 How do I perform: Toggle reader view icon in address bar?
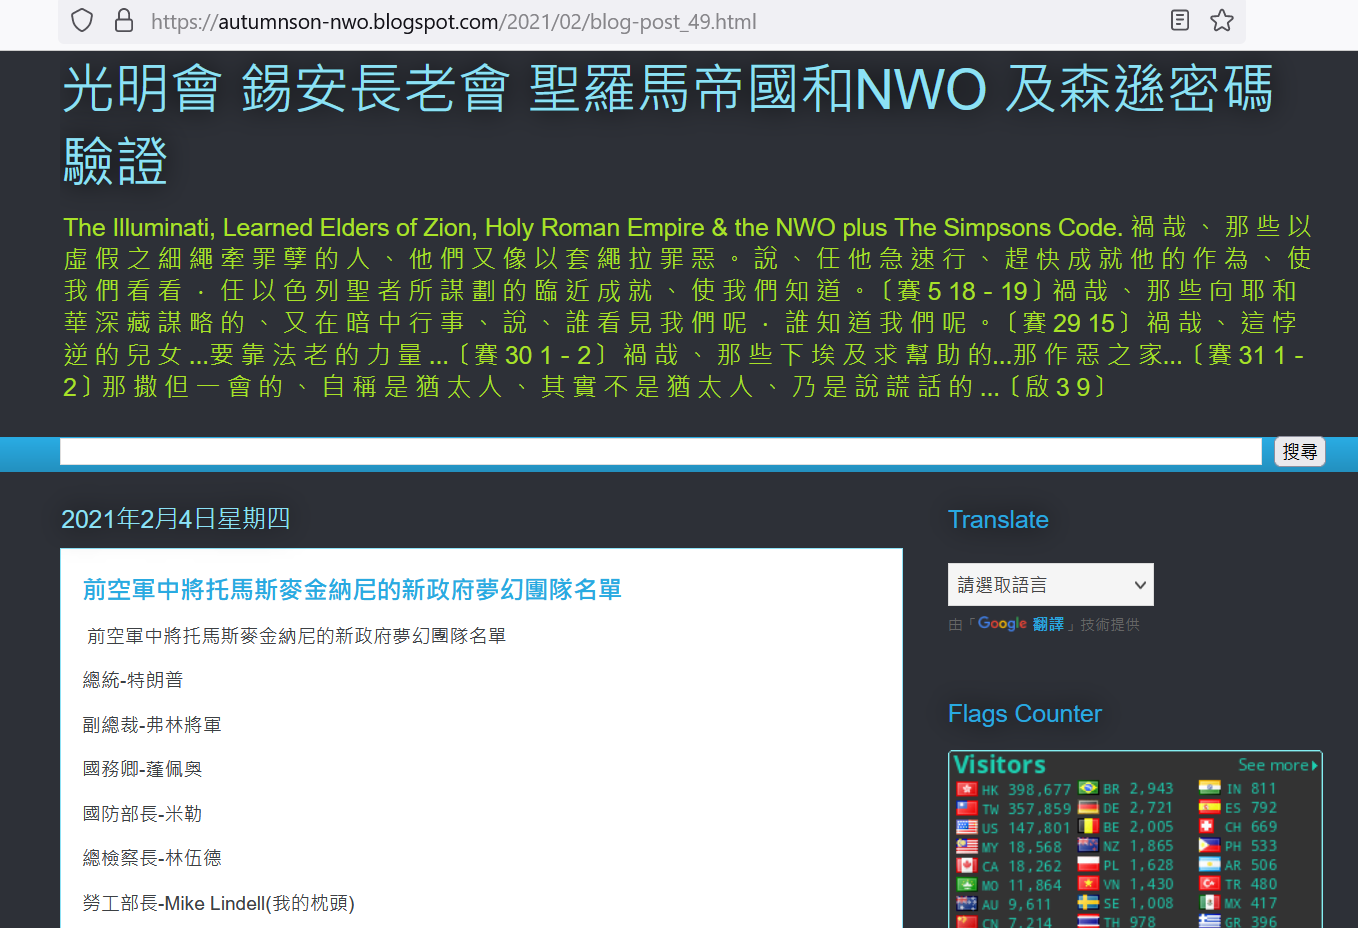(x=1180, y=21)
